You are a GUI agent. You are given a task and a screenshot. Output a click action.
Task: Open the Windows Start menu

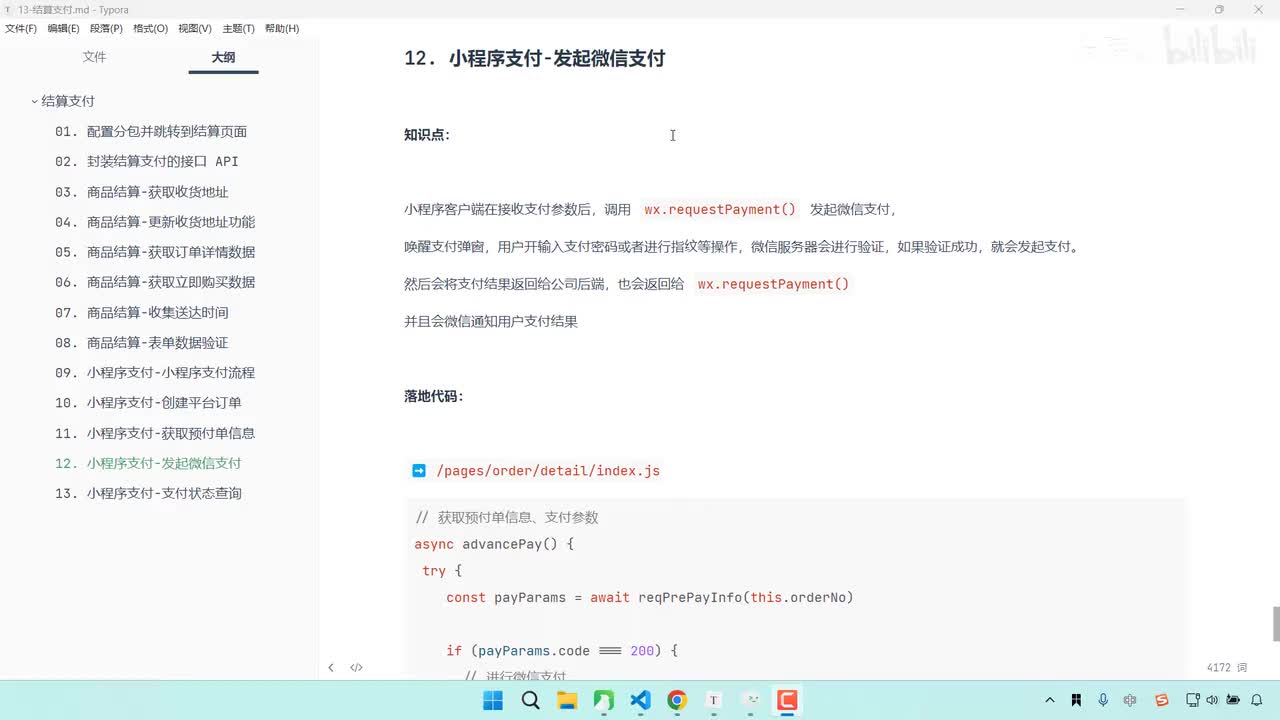(493, 700)
